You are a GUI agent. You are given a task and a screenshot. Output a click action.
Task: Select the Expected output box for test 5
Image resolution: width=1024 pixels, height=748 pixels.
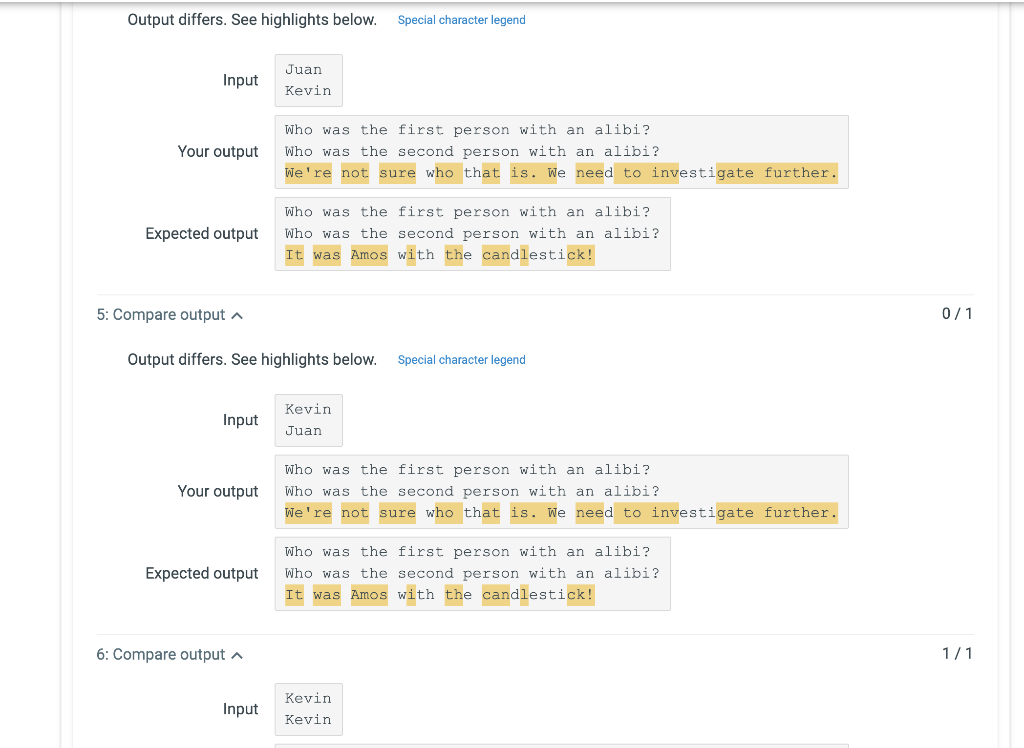point(470,573)
